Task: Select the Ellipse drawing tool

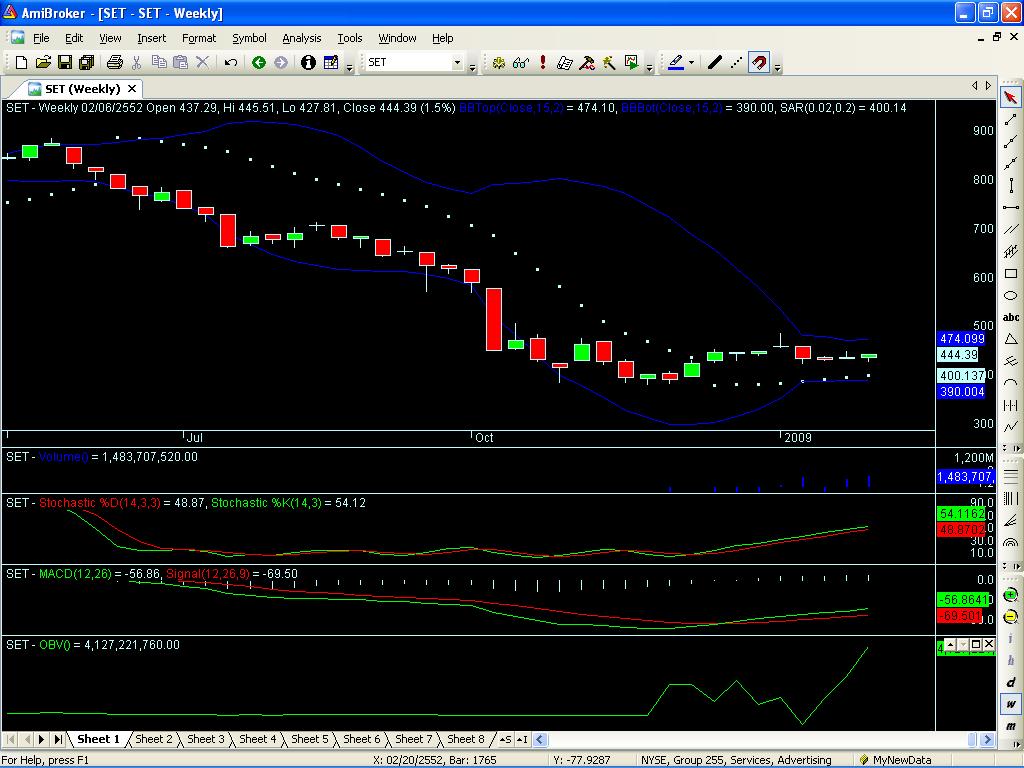Action: [x=1010, y=296]
